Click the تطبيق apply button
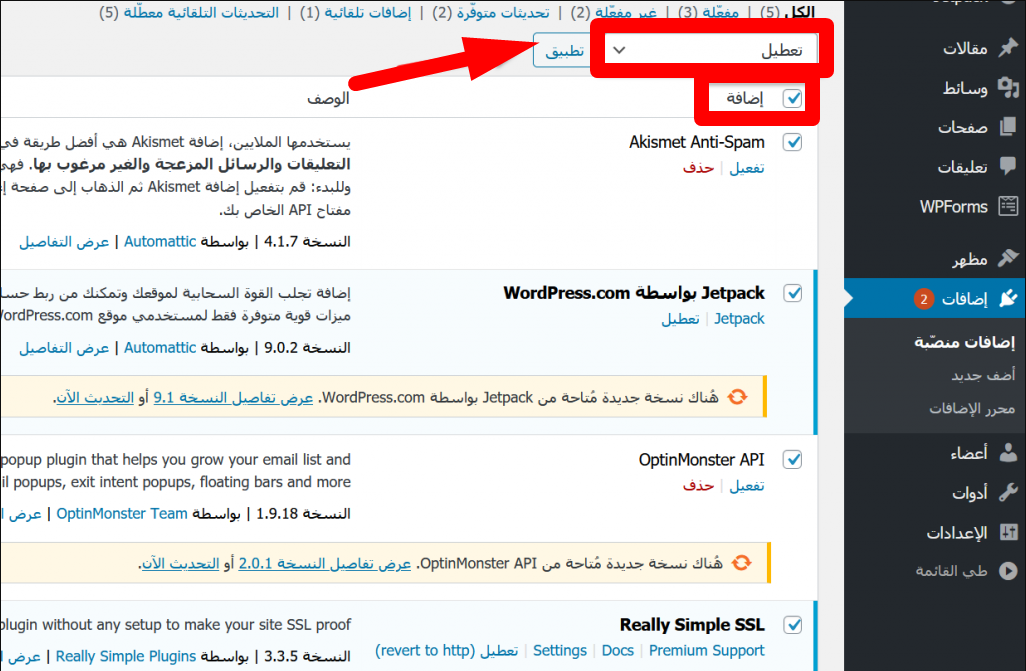Viewport: 1026px width, 671px height. 564,50
